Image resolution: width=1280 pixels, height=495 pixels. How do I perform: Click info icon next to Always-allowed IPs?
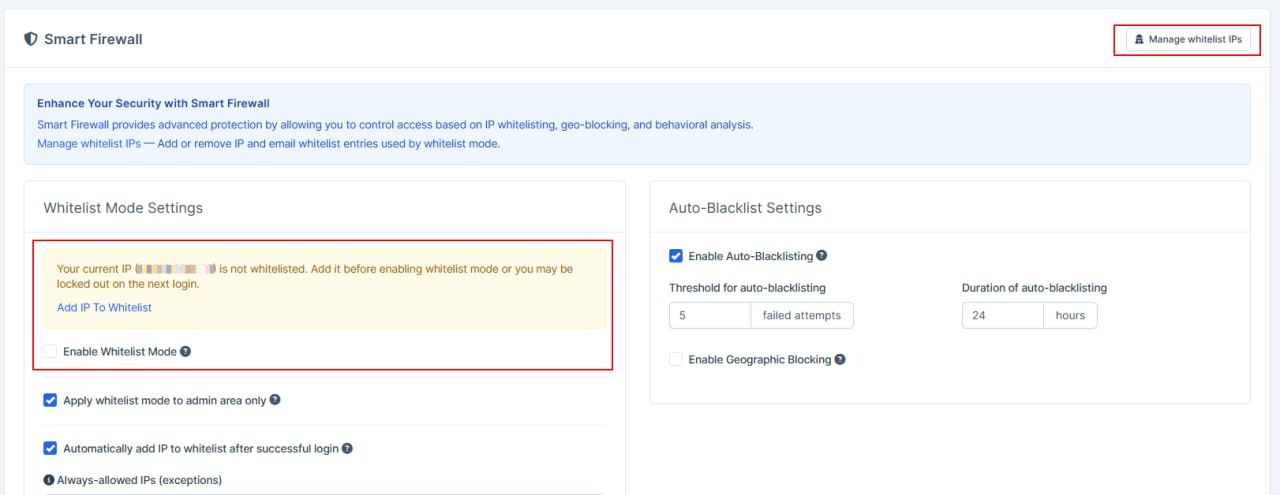click(49, 480)
